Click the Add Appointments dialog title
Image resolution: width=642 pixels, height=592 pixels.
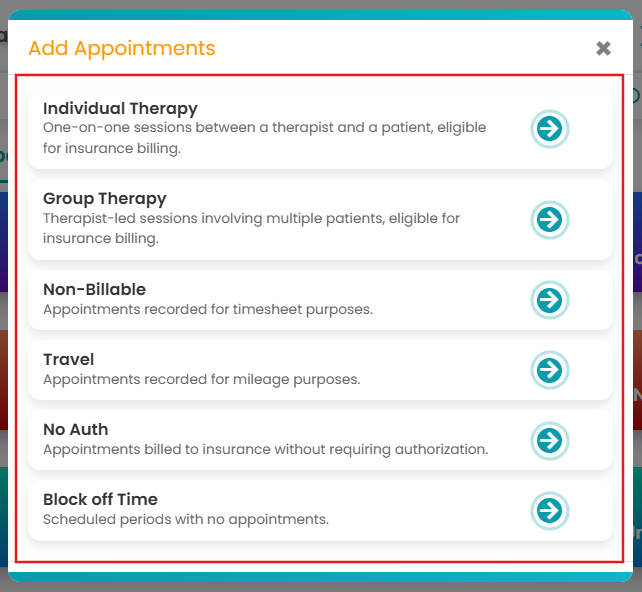click(121, 48)
